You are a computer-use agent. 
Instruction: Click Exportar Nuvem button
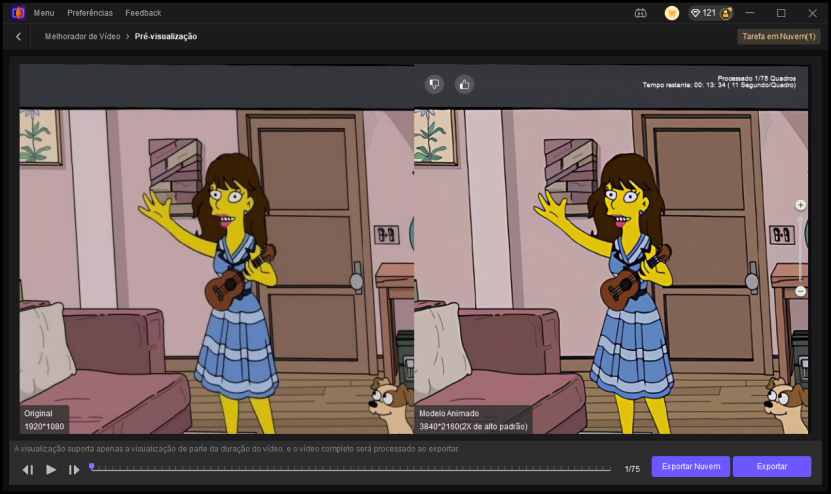point(691,466)
